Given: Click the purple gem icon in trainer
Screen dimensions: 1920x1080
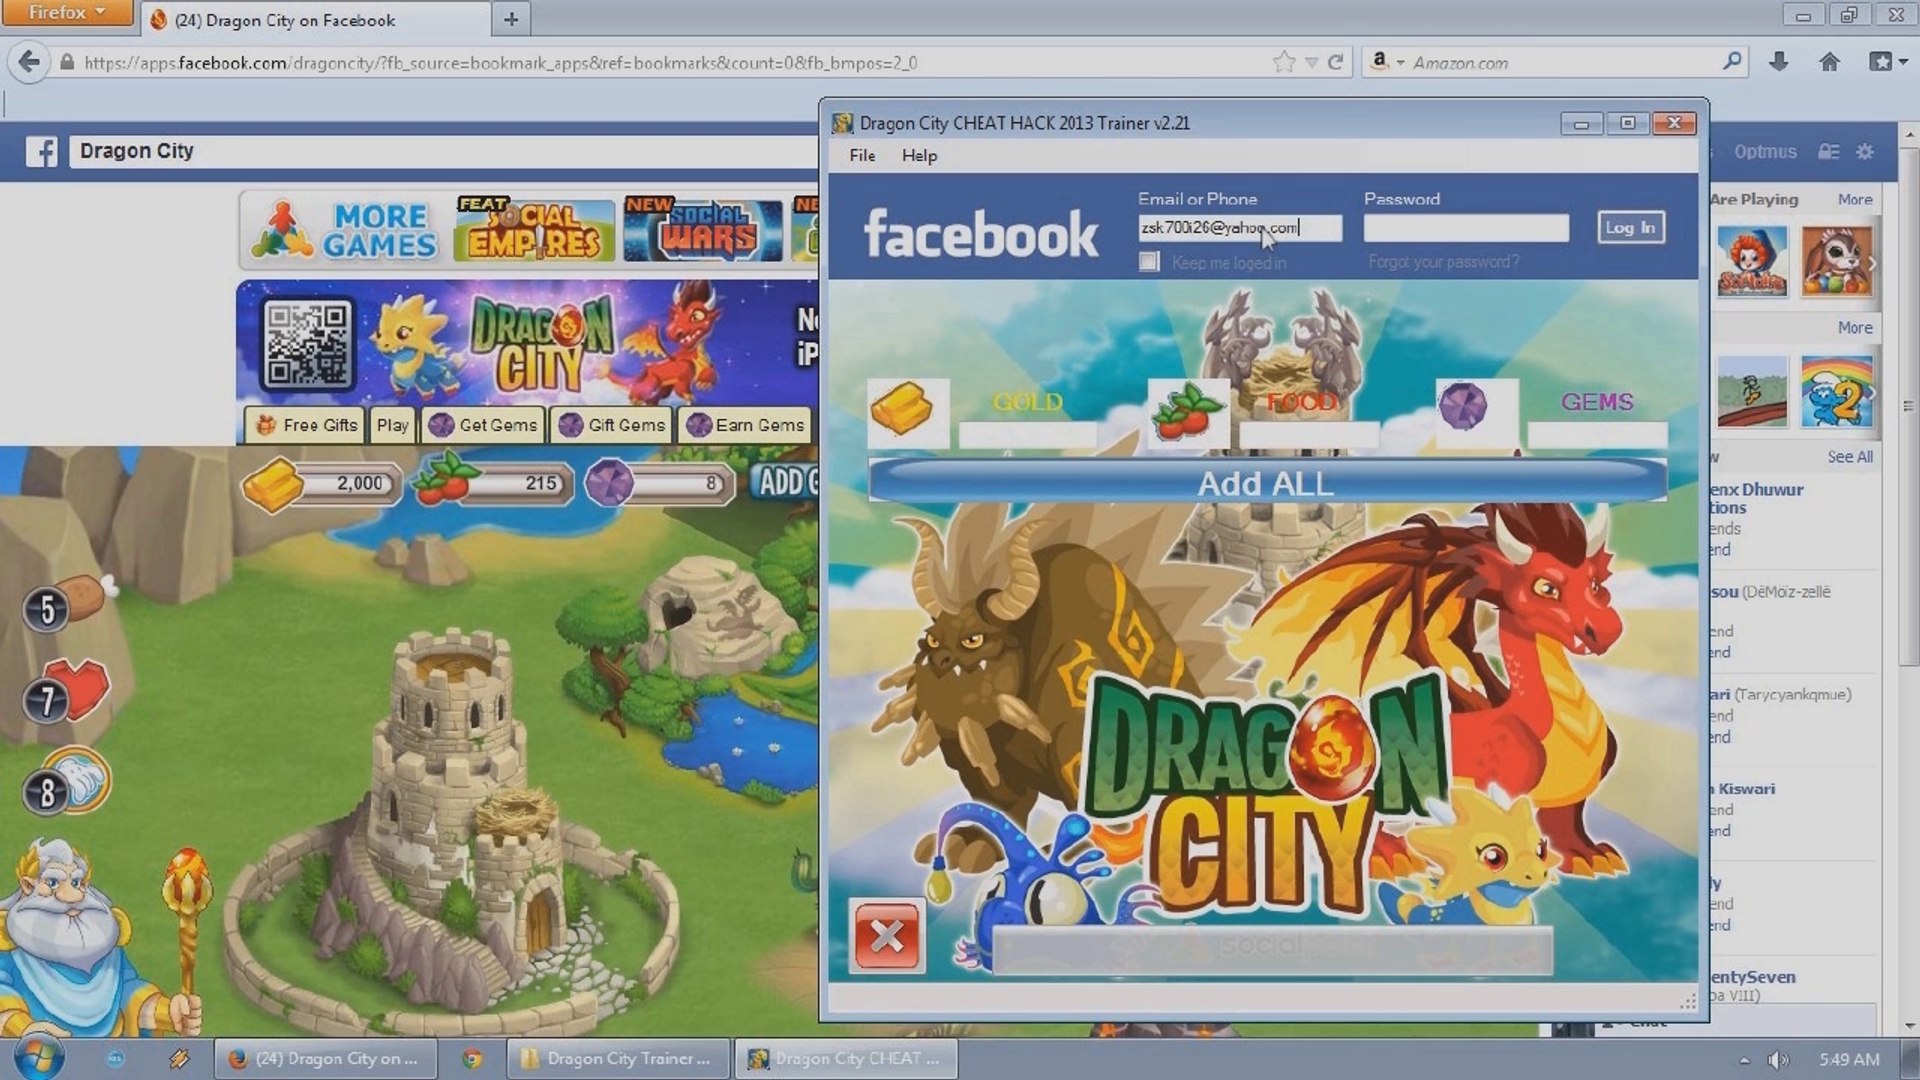Looking at the screenshot, I should coord(1475,411).
